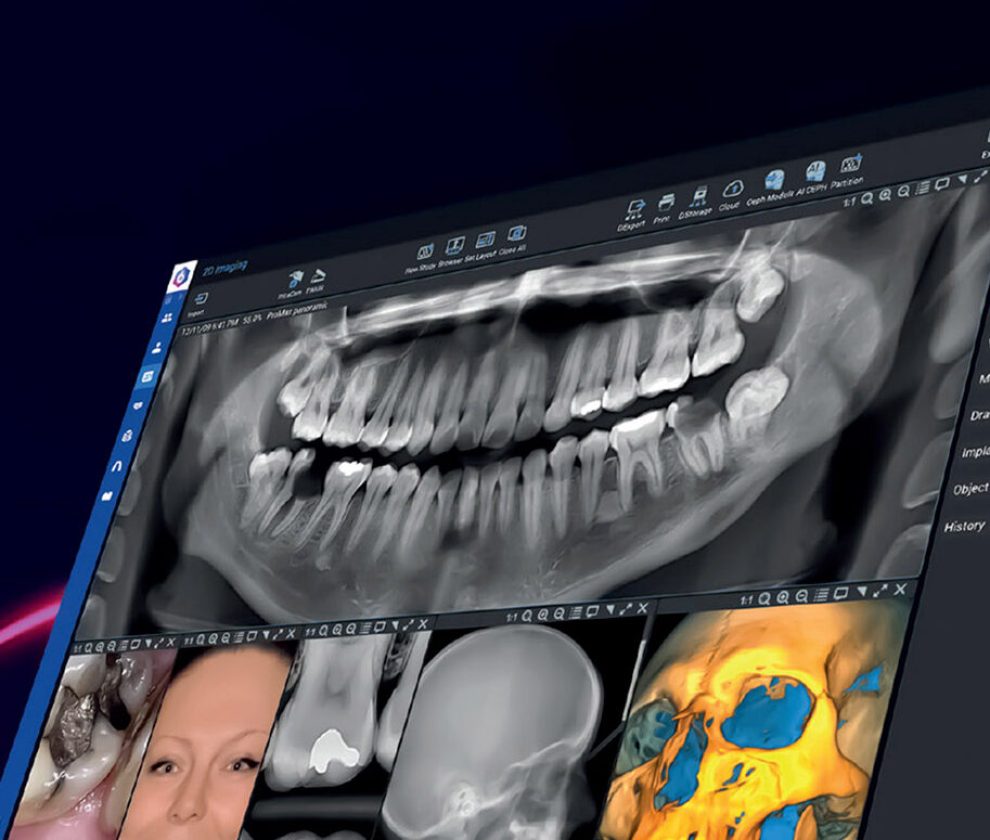Screen dimensions: 990x840
Task: Select the 2D imaging module in sidebar
Action: 147,377
